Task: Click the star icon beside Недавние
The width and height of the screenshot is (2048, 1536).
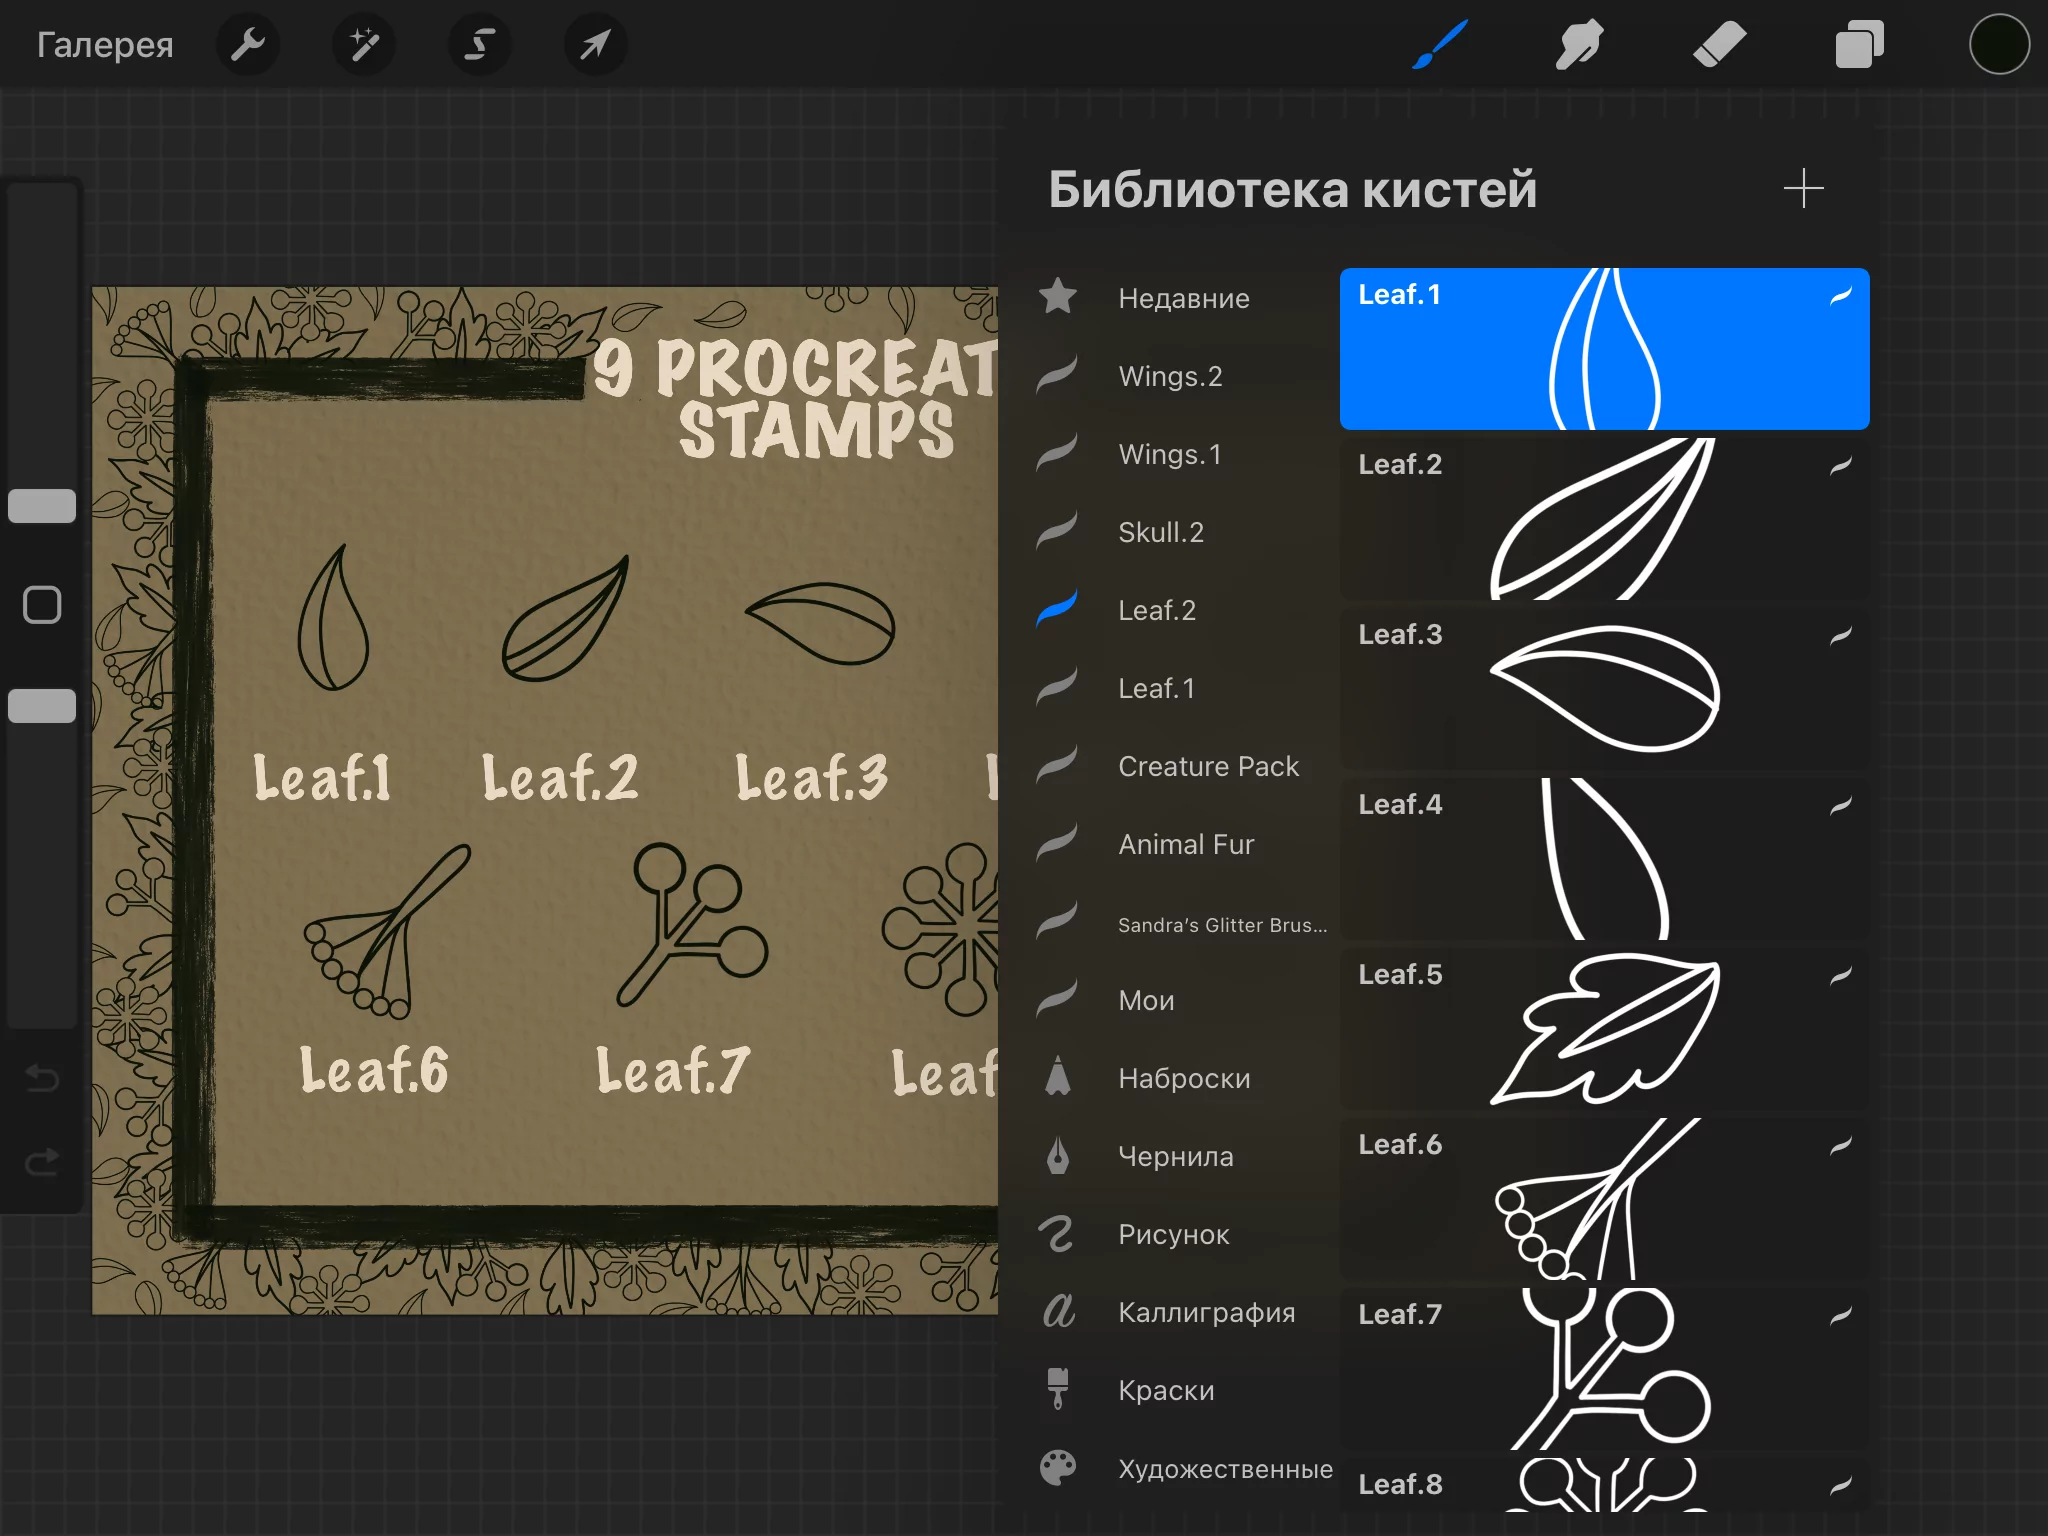Action: pos(1058,296)
